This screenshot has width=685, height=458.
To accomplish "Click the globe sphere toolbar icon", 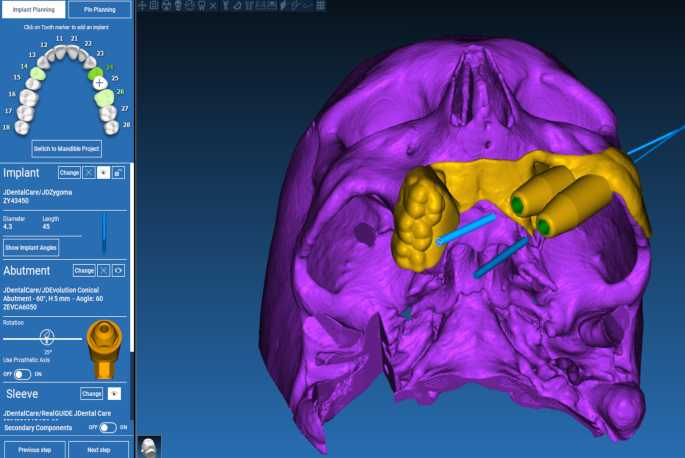I will coord(190,5).
